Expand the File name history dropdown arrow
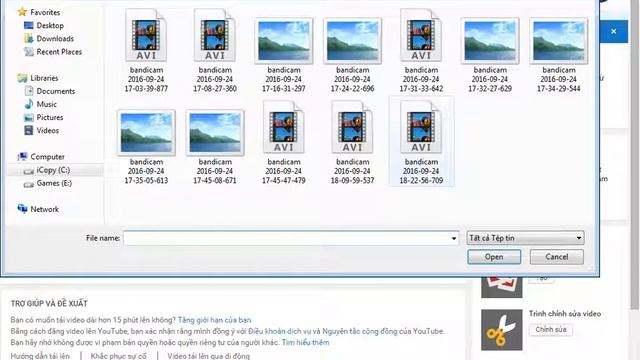Image resolution: width=640 pixels, height=360 pixels. click(x=453, y=238)
